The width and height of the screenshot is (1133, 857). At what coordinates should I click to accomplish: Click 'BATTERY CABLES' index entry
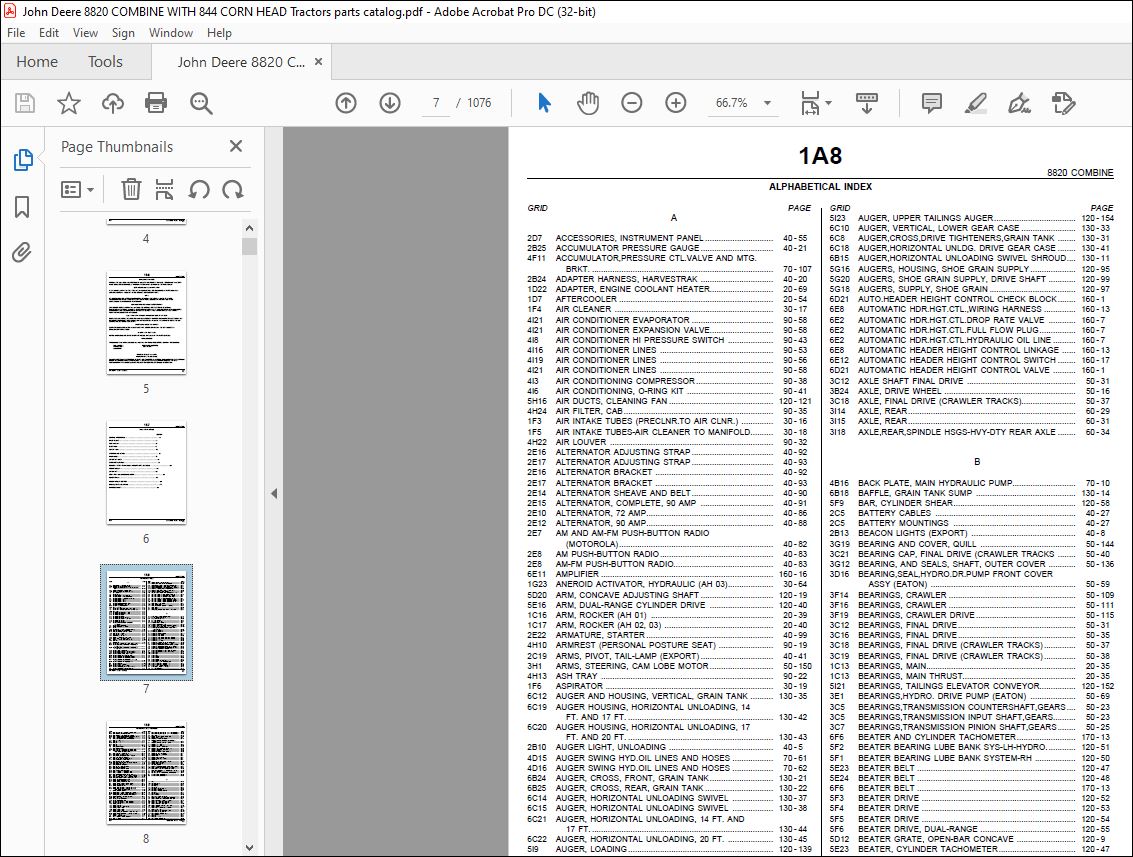894,513
